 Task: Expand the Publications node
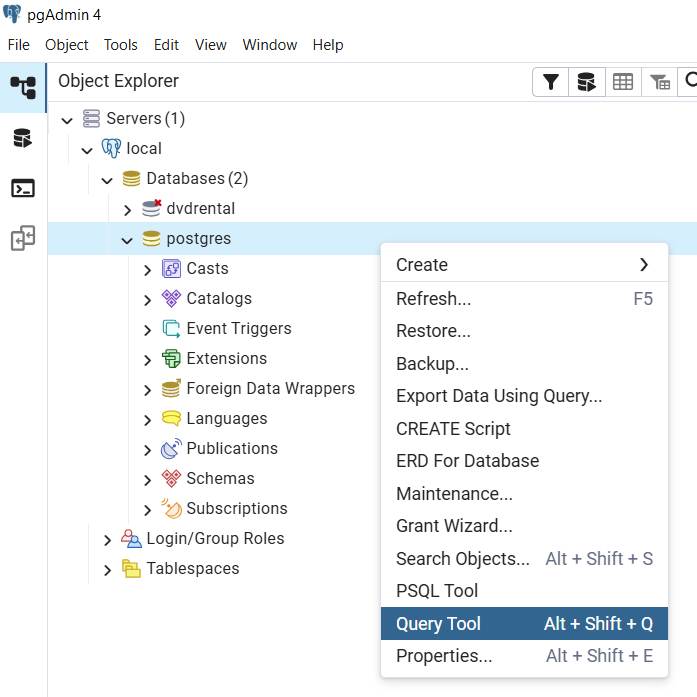pyautogui.click(x=148, y=450)
